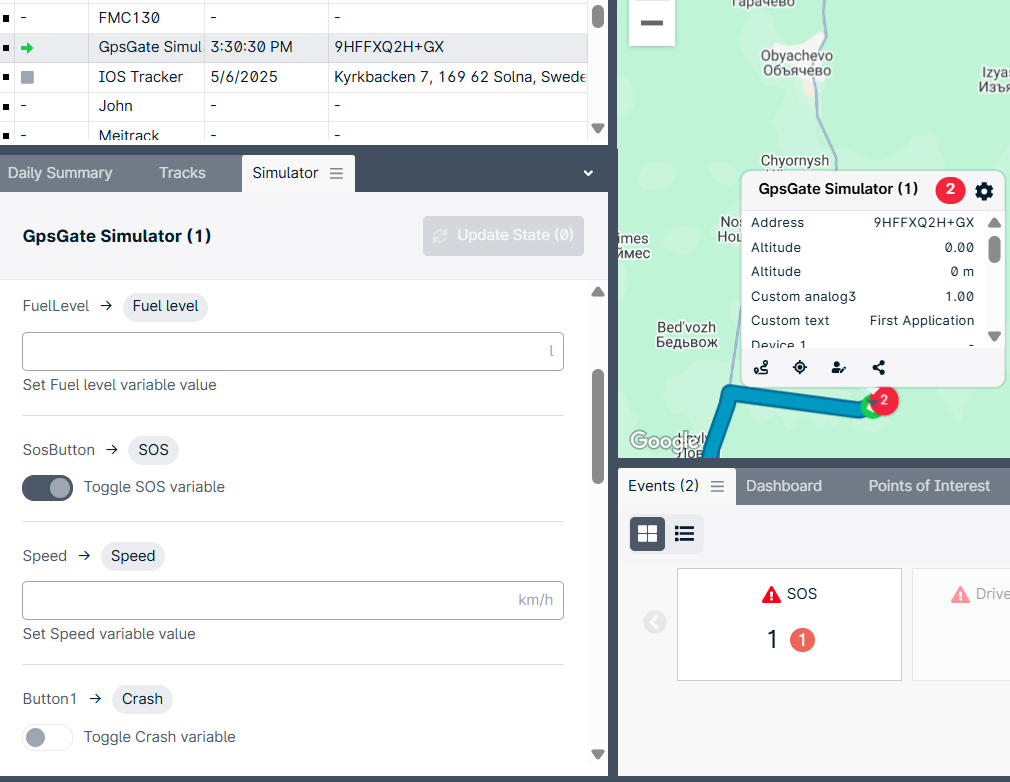Click the 9HFFXQ2H+GX cell in device list
Image resolution: width=1010 pixels, height=782 pixels.
click(x=389, y=47)
